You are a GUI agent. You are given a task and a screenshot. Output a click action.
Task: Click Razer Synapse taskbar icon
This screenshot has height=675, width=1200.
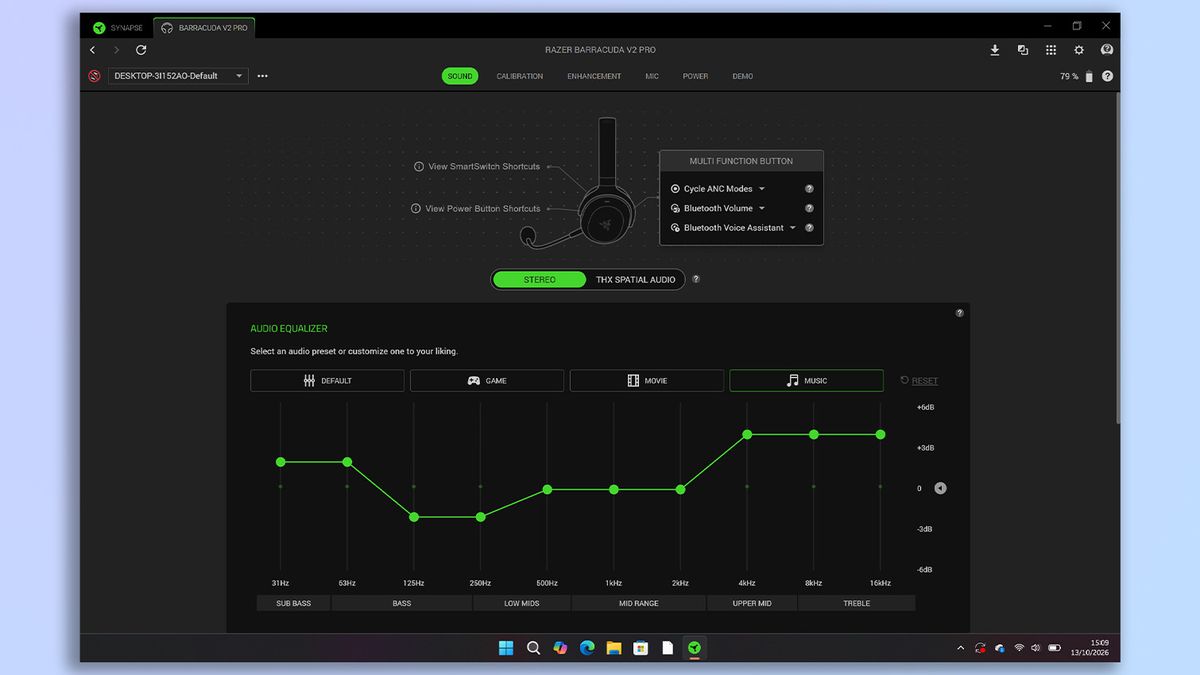point(694,648)
